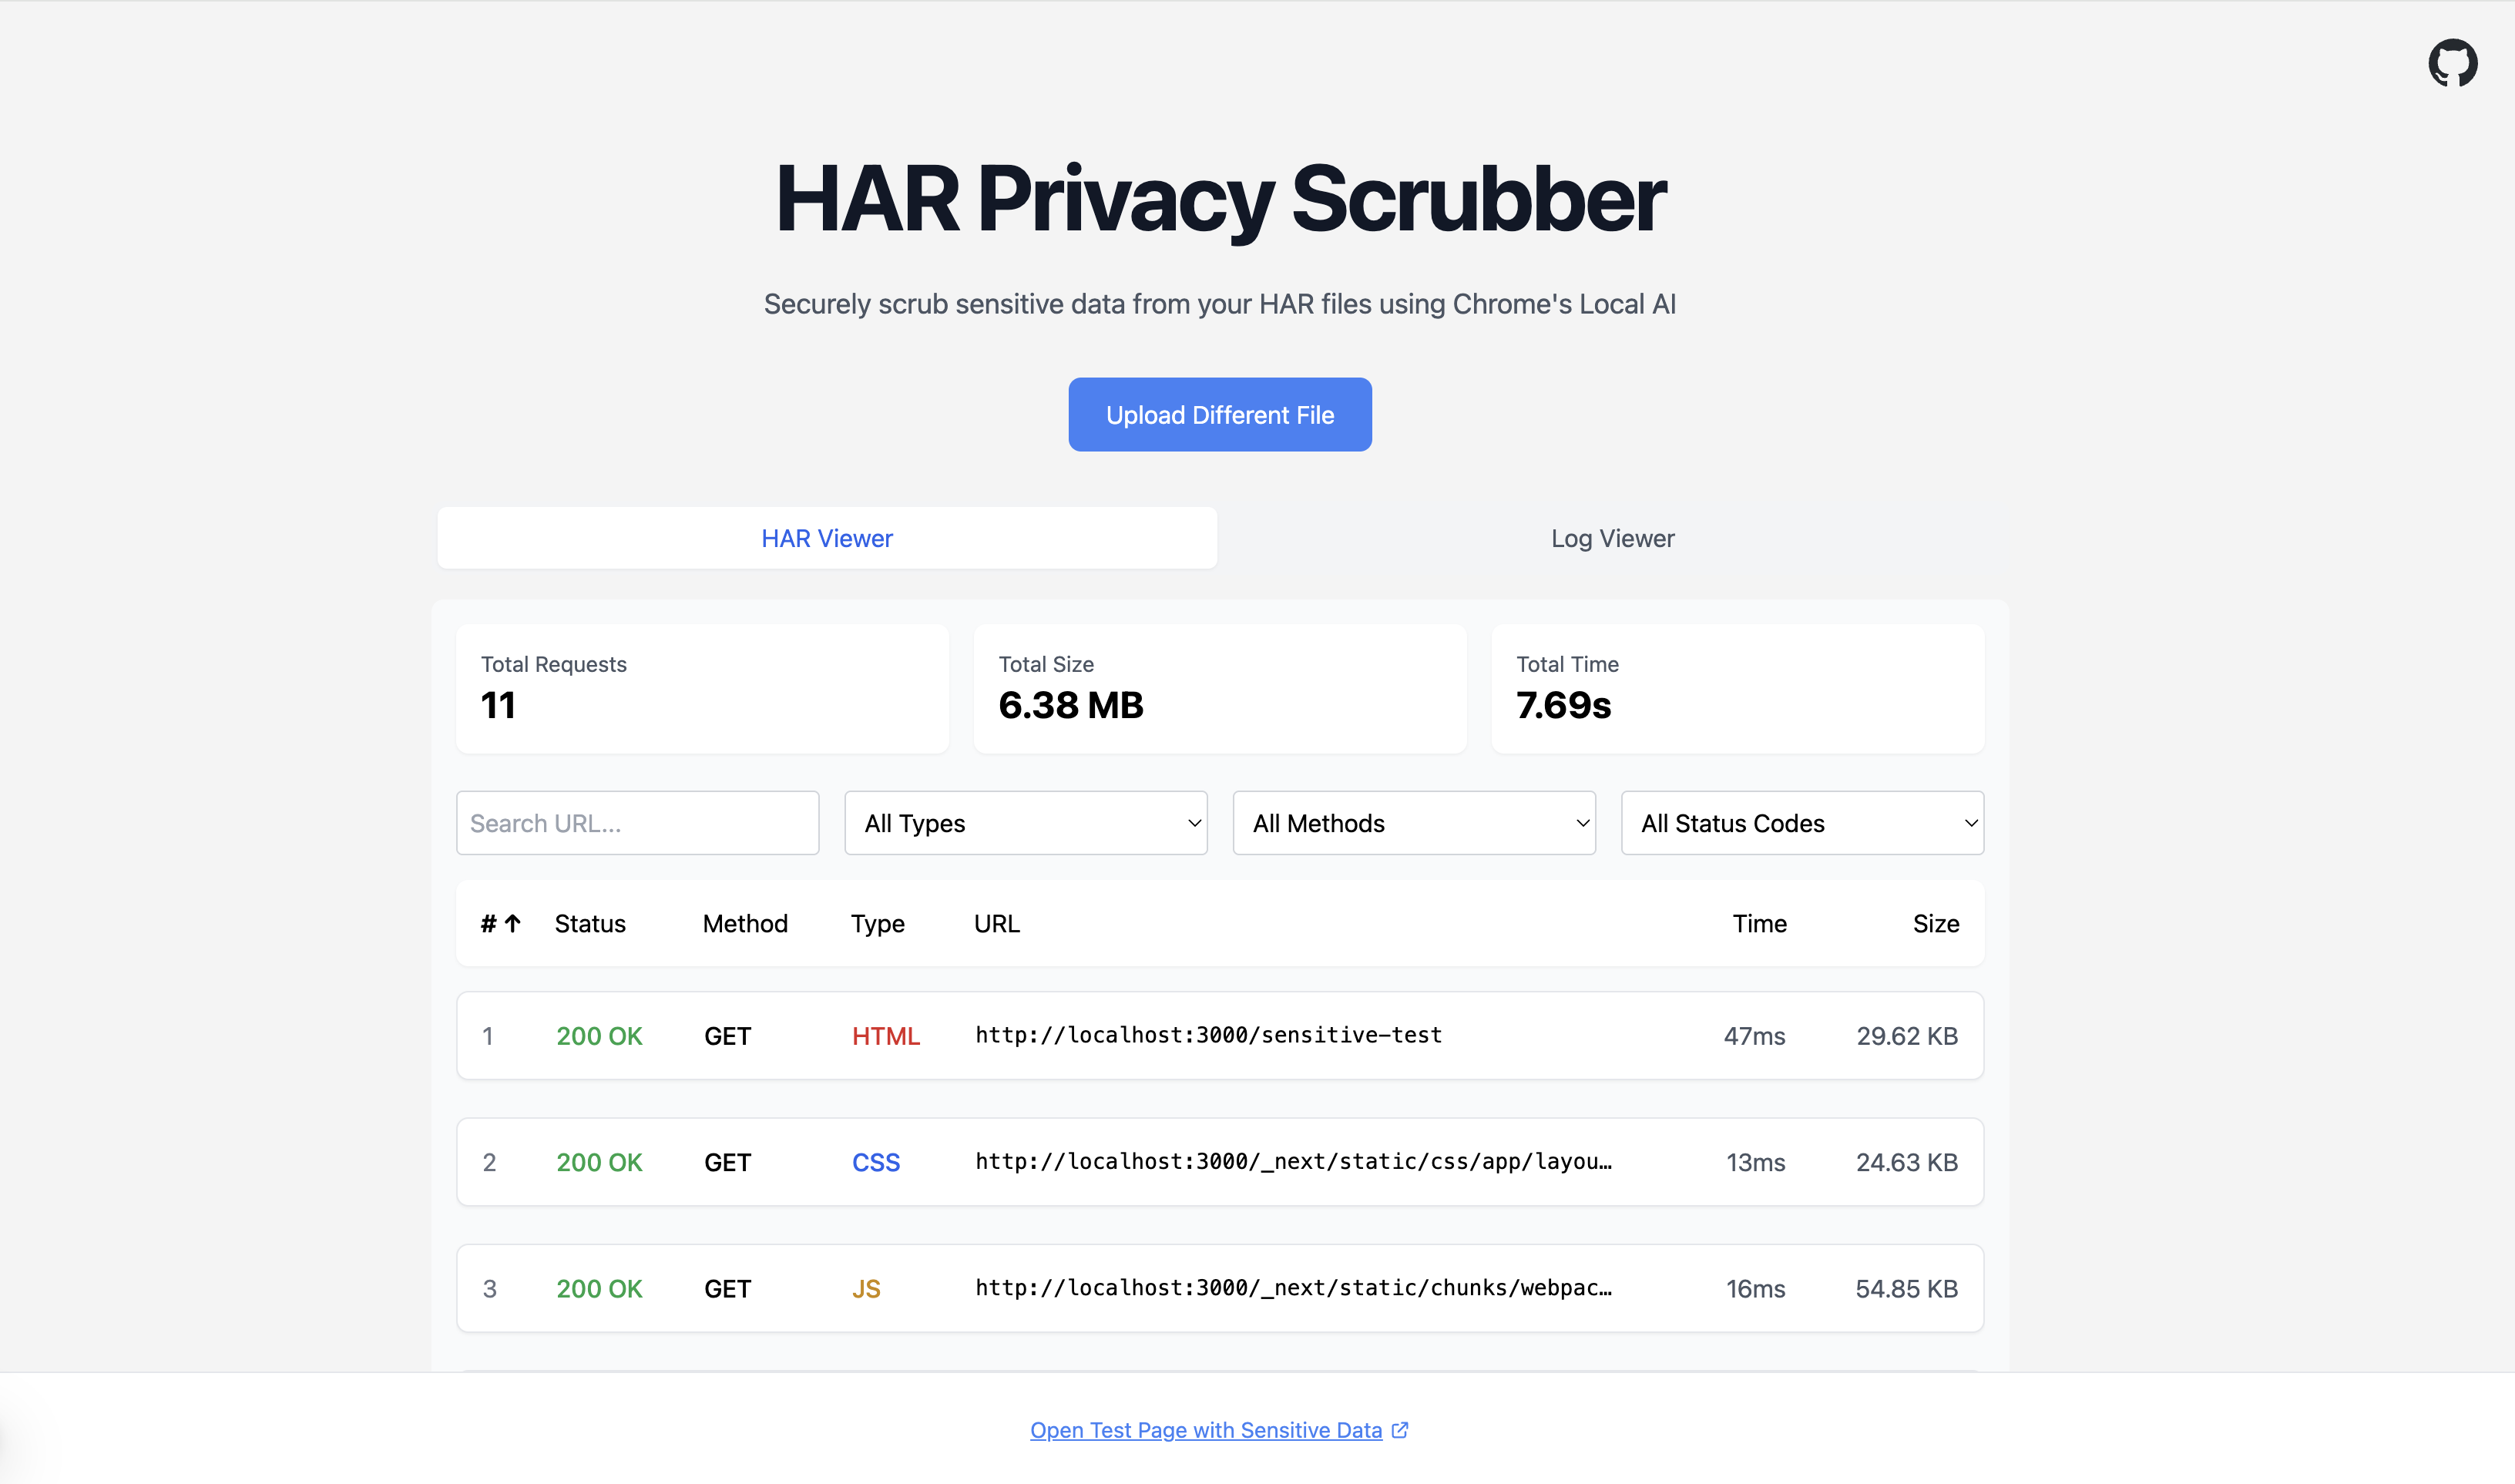Click the external link icon beside test page link
Screen dimensions: 2515x1484
tap(1400, 1430)
